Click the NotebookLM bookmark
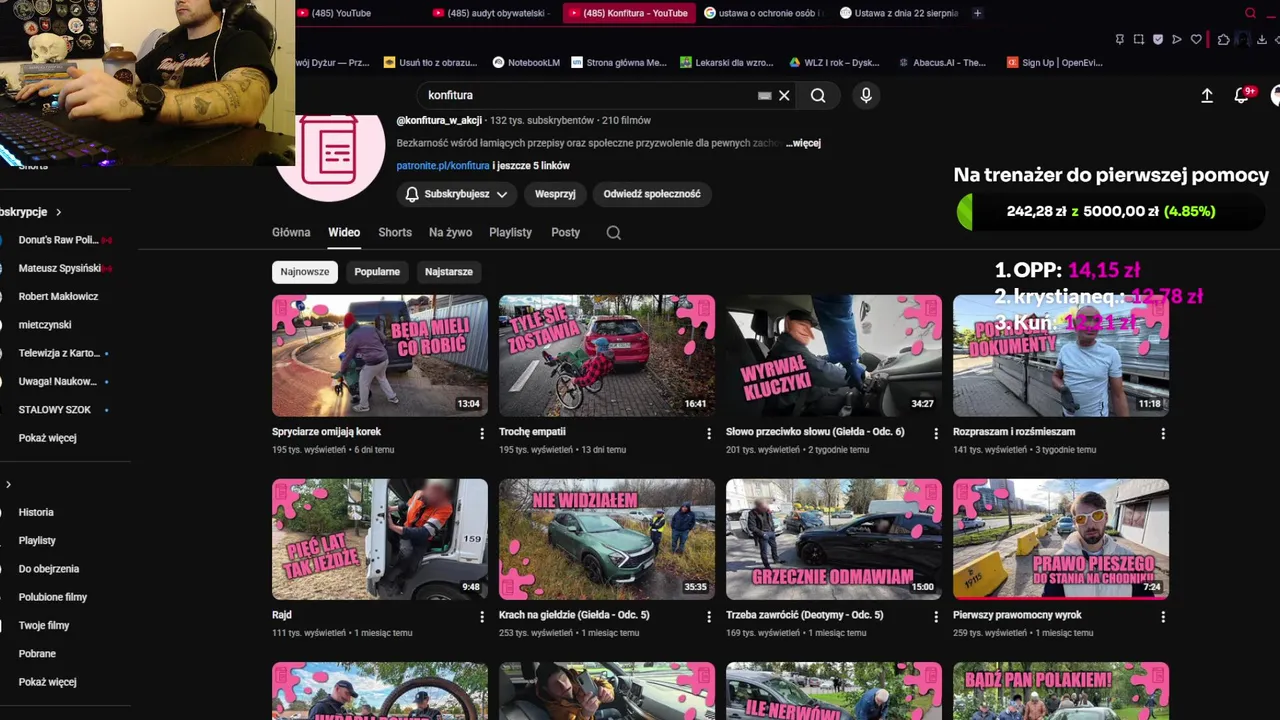This screenshot has height=720, width=1280. tap(525, 62)
